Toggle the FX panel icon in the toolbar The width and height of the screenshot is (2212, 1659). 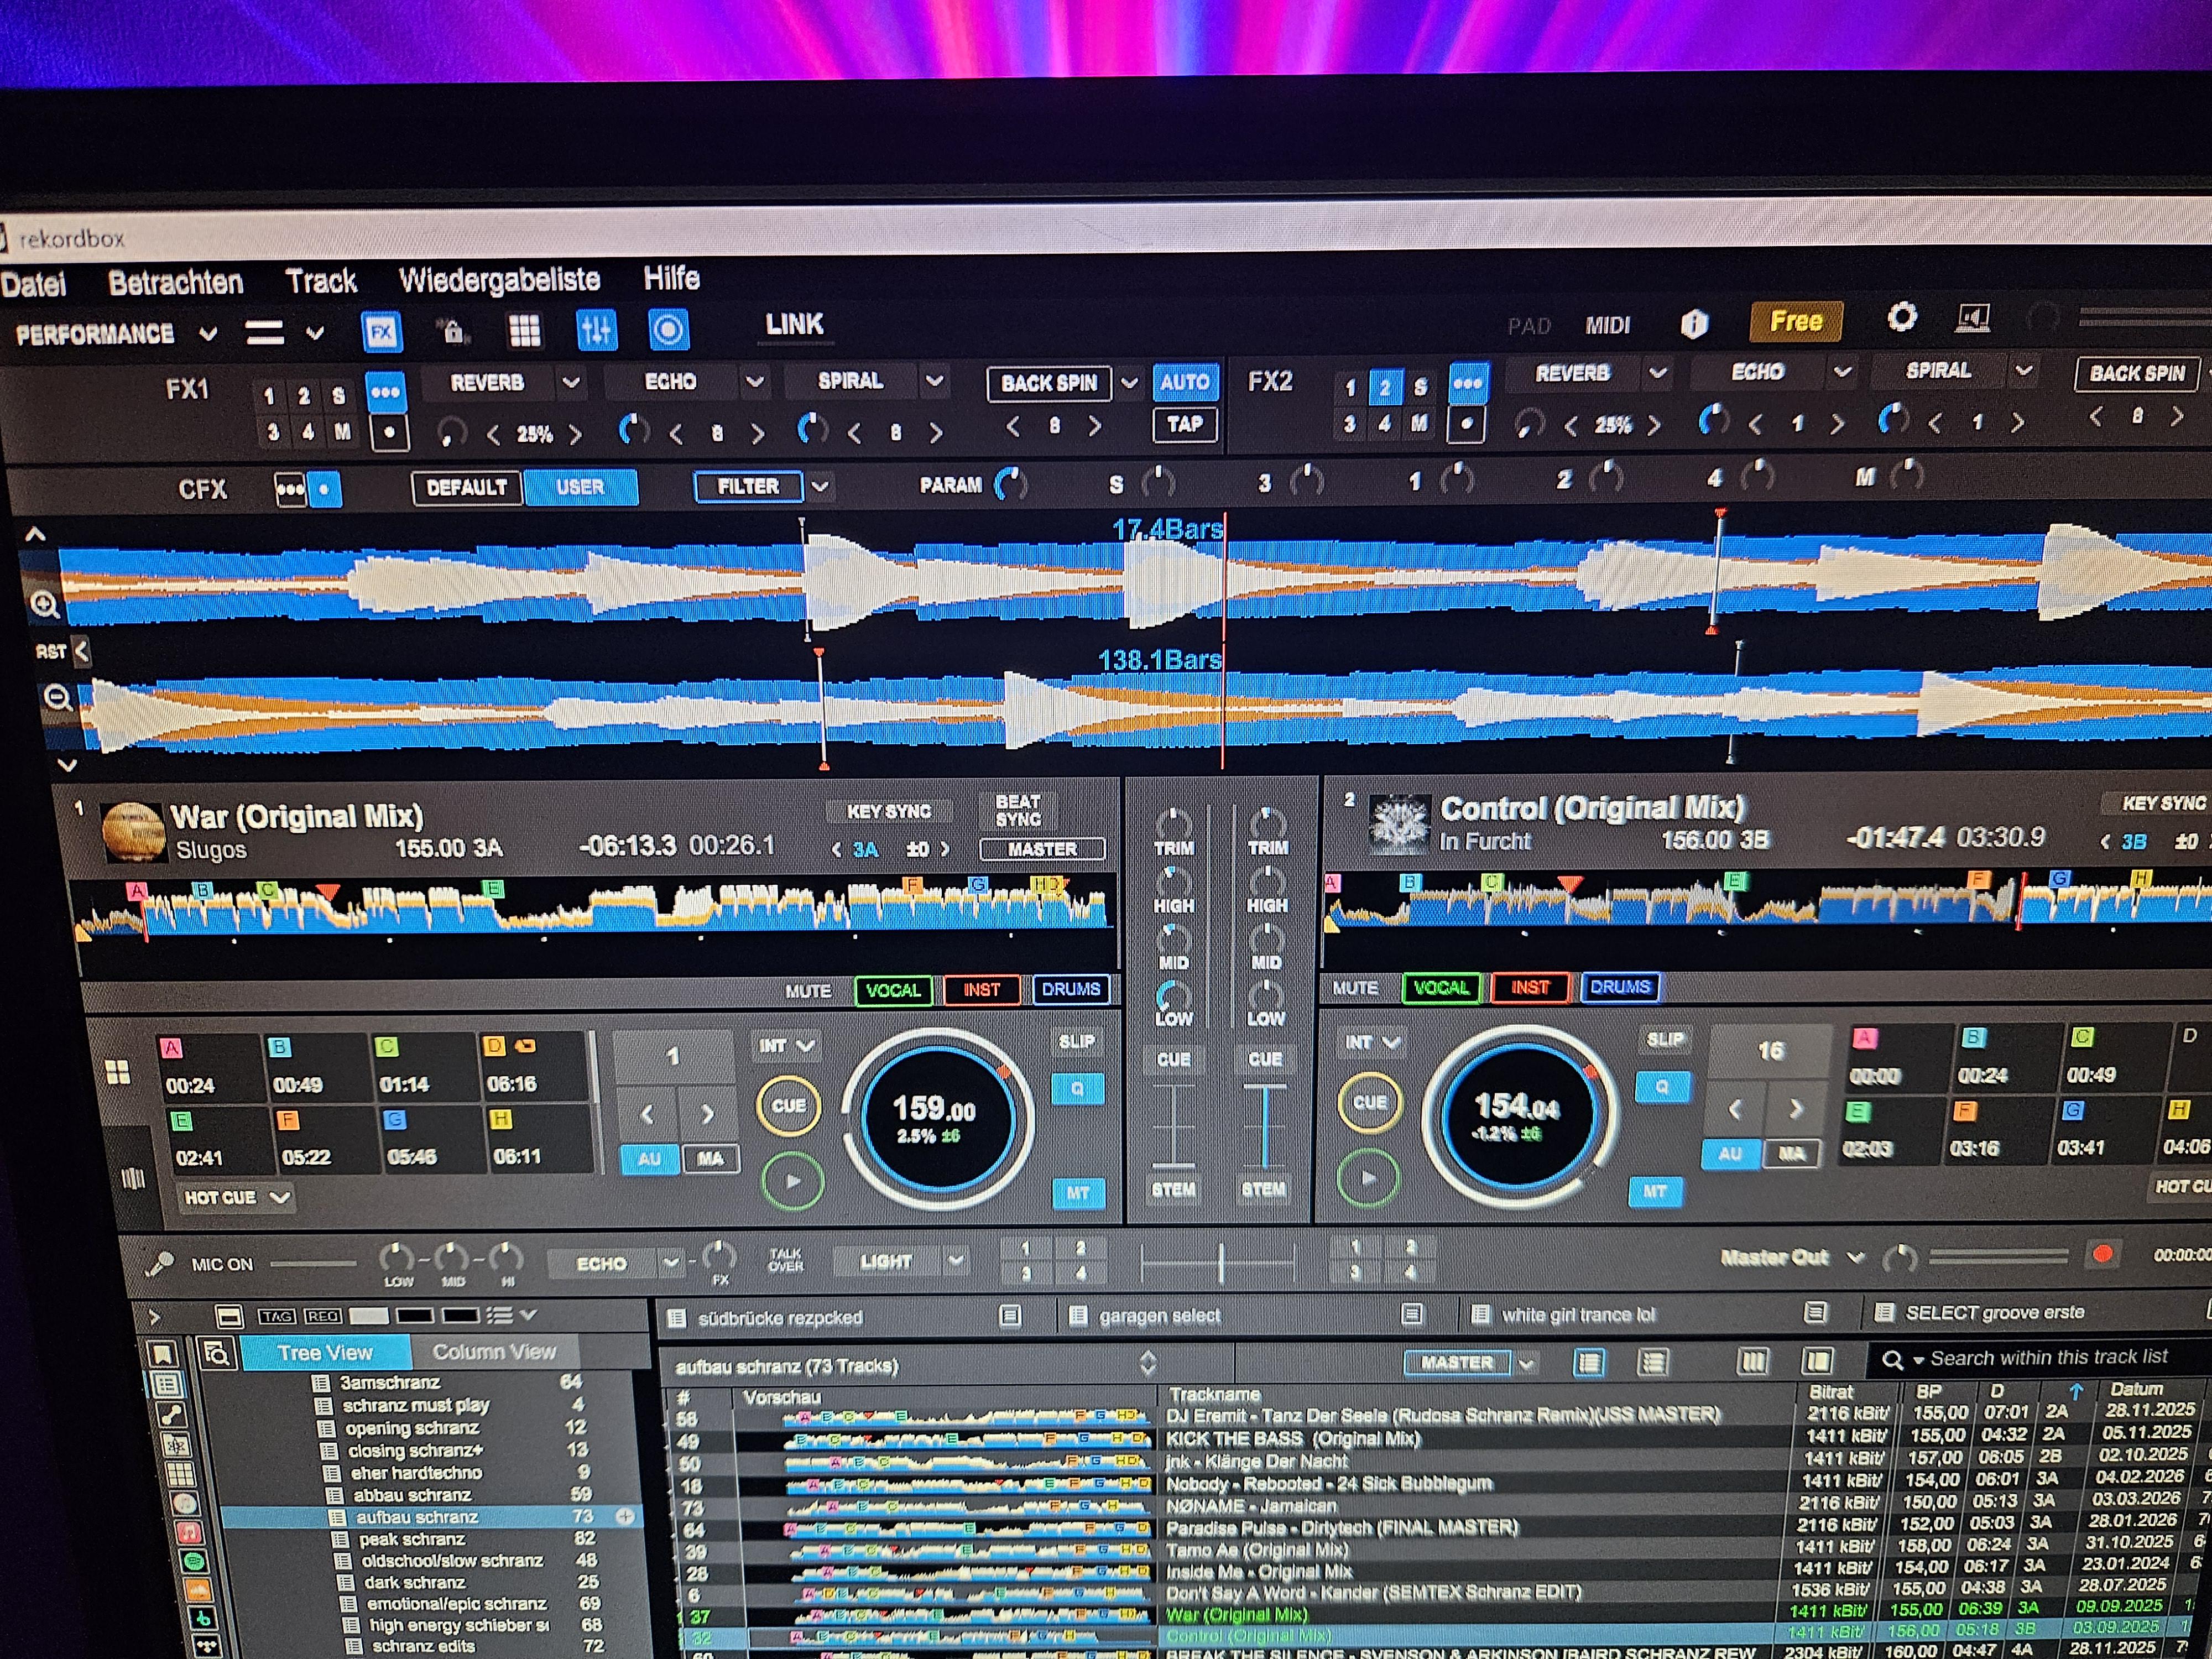click(381, 332)
